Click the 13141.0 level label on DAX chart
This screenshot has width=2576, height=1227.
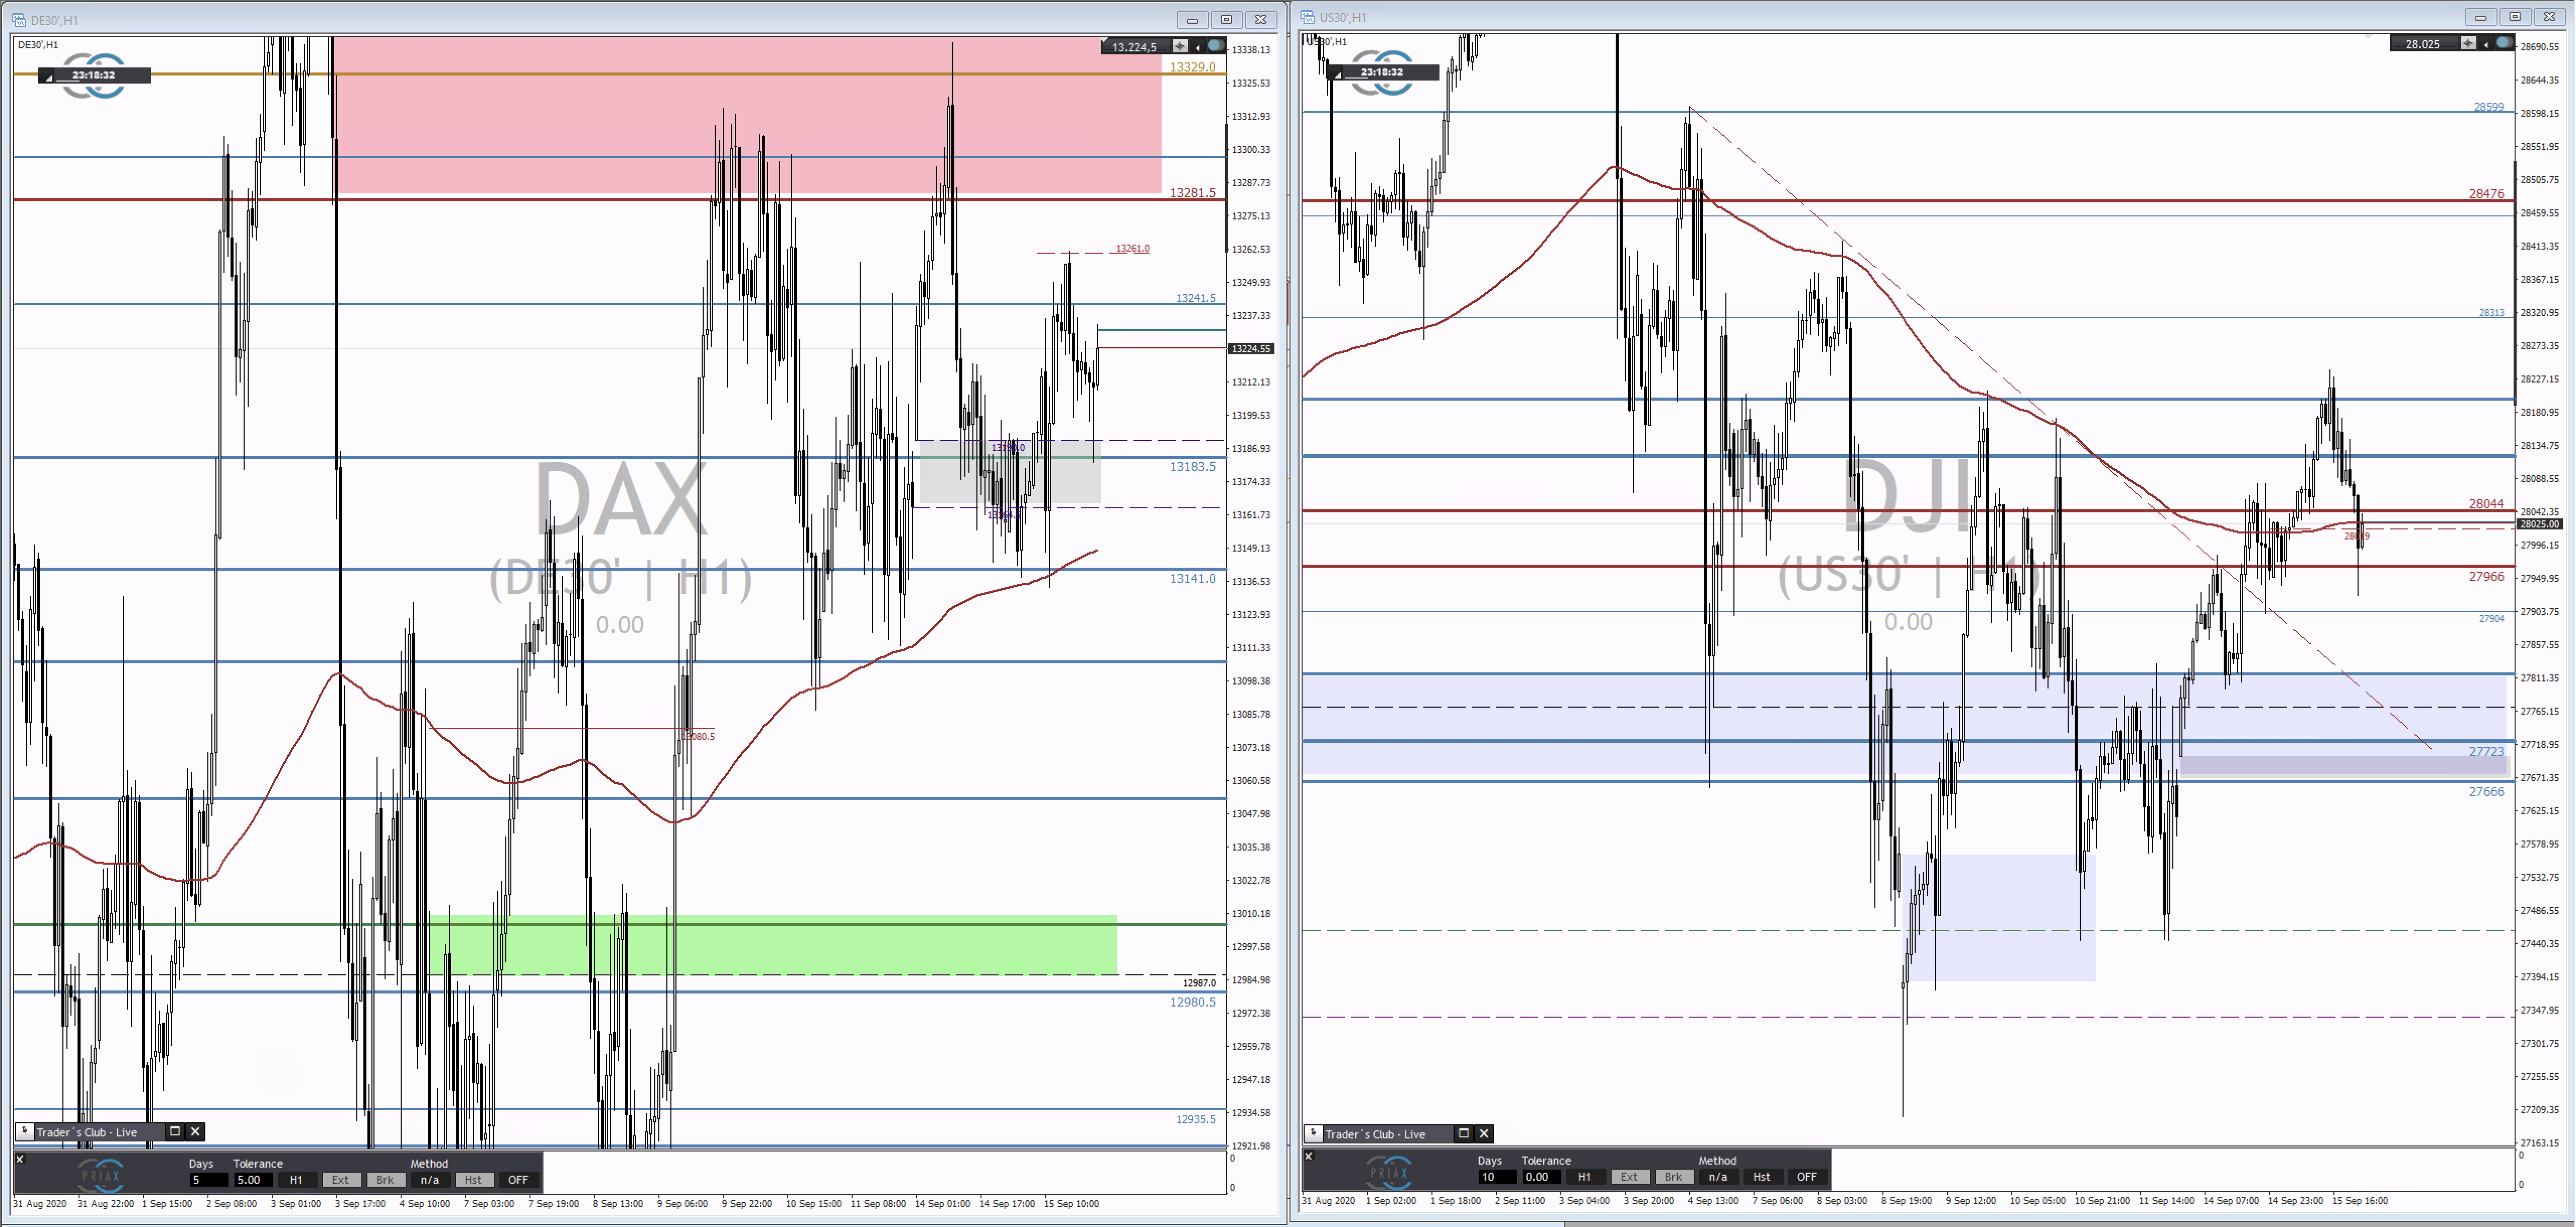coord(1192,579)
